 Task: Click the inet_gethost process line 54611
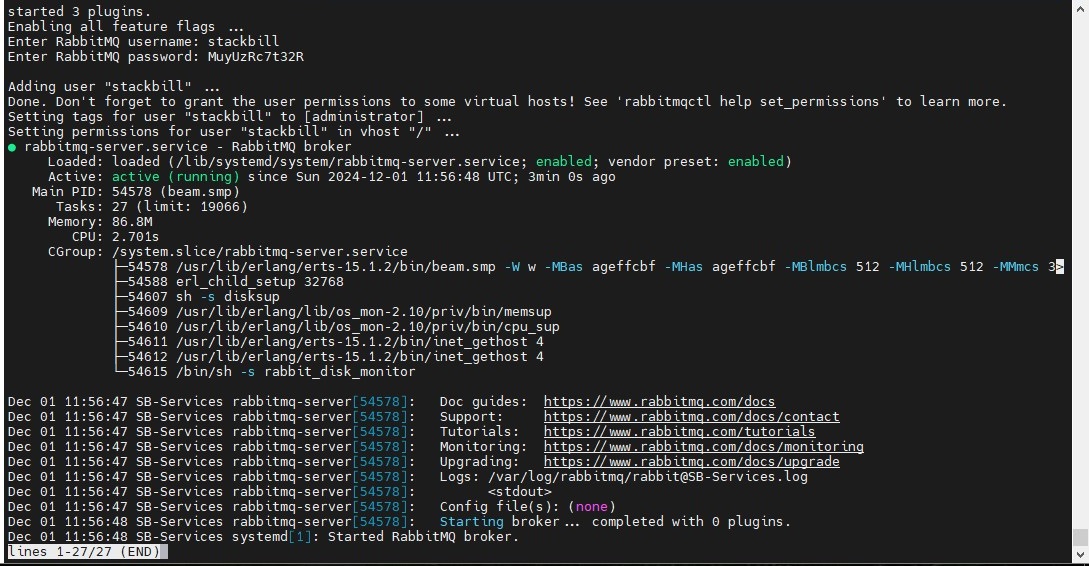coord(335,342)
